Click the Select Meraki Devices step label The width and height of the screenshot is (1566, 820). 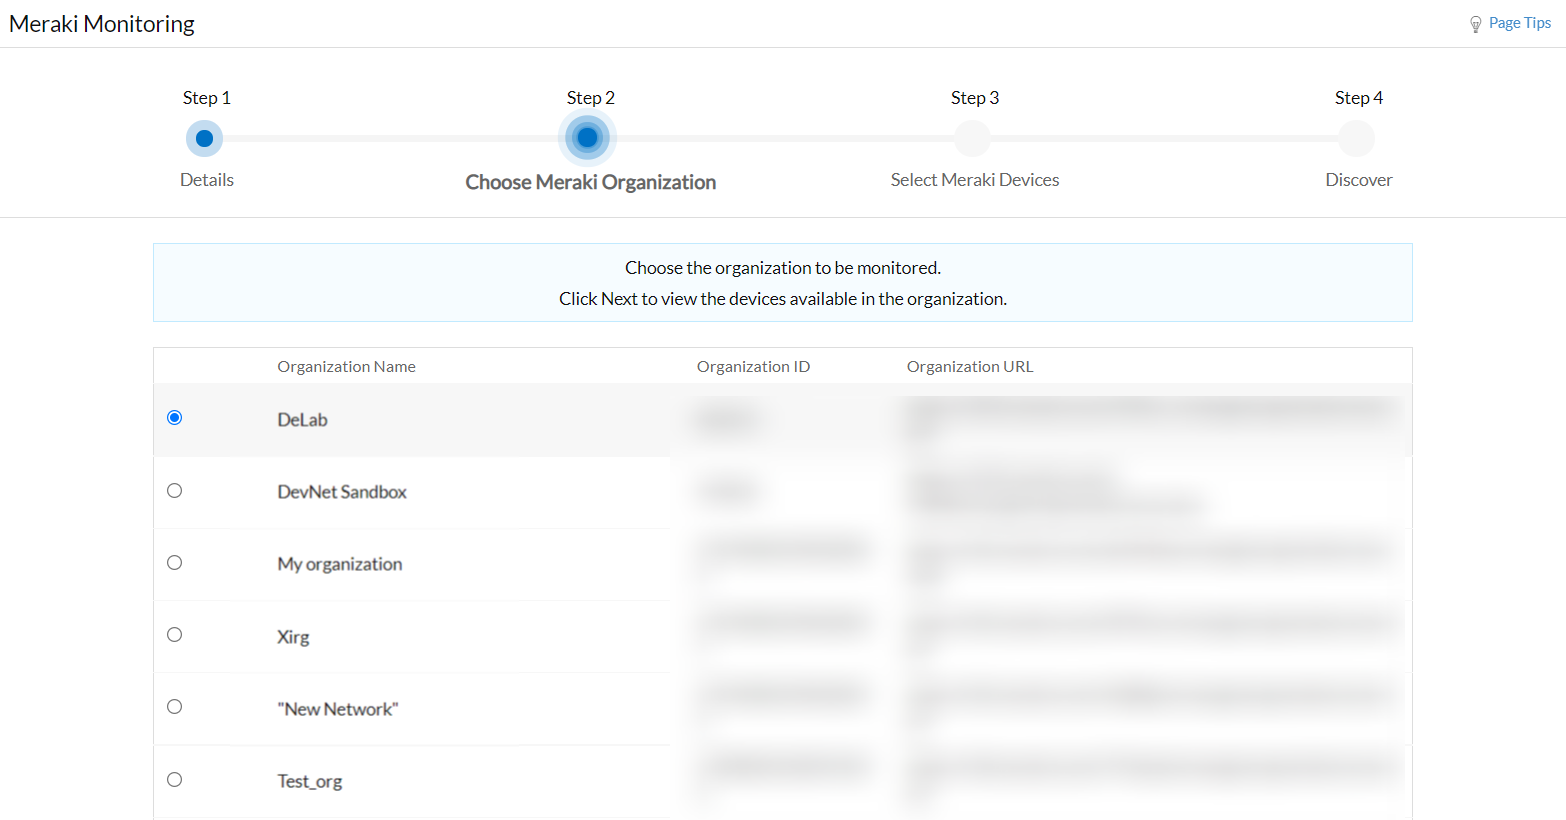tap(974, 179)
